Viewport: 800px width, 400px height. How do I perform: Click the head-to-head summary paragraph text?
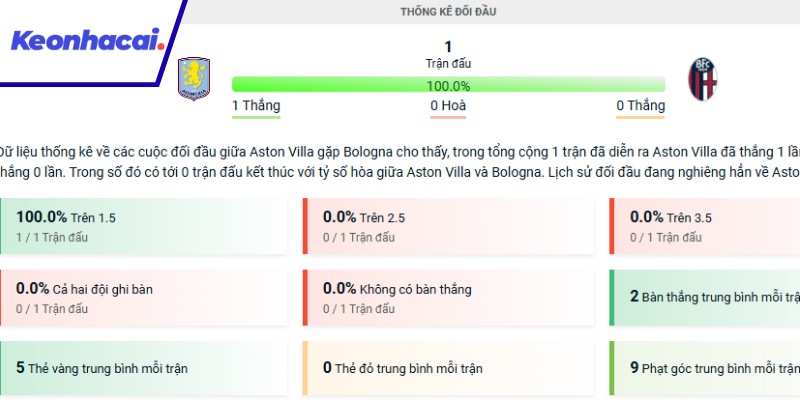[x=400, y=161]
